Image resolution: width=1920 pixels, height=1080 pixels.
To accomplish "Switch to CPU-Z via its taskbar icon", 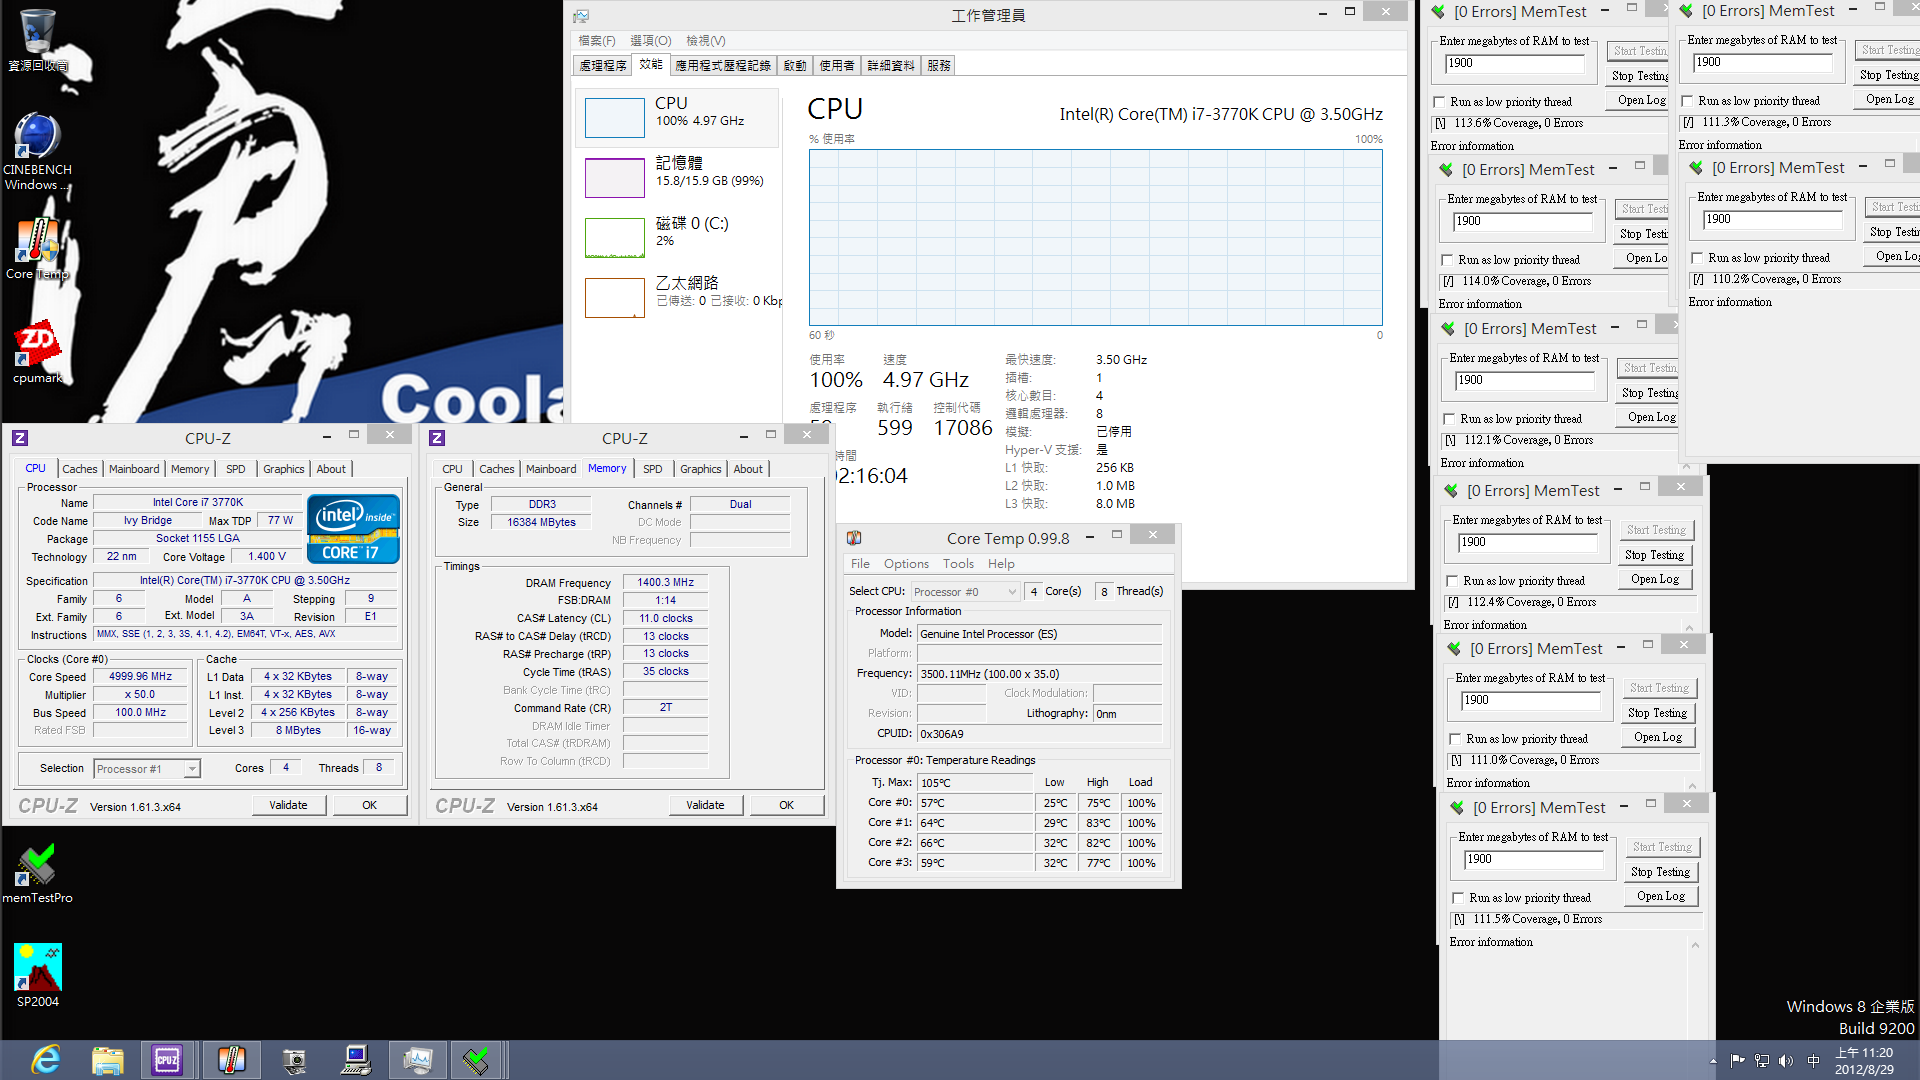I will (x=167, y=1060).
